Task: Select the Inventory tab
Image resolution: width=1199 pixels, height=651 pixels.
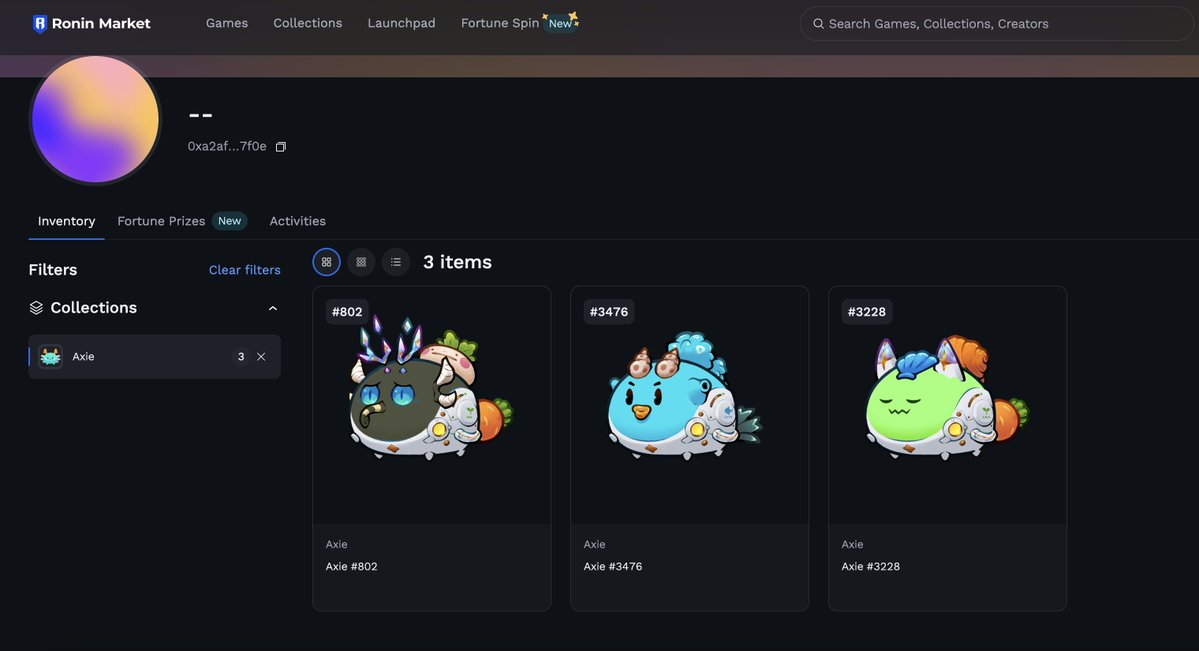Action: pos(67,221)
